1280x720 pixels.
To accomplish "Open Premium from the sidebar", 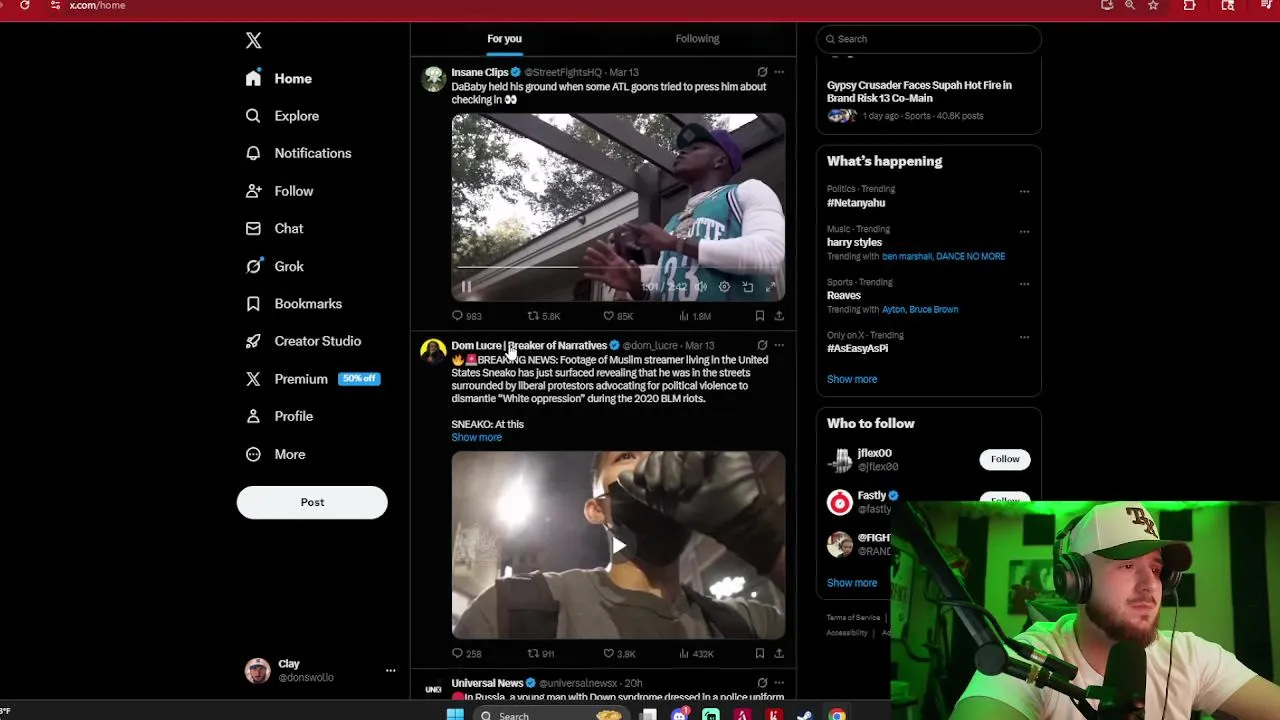I will pyautogui.click(x=312, y=379).
